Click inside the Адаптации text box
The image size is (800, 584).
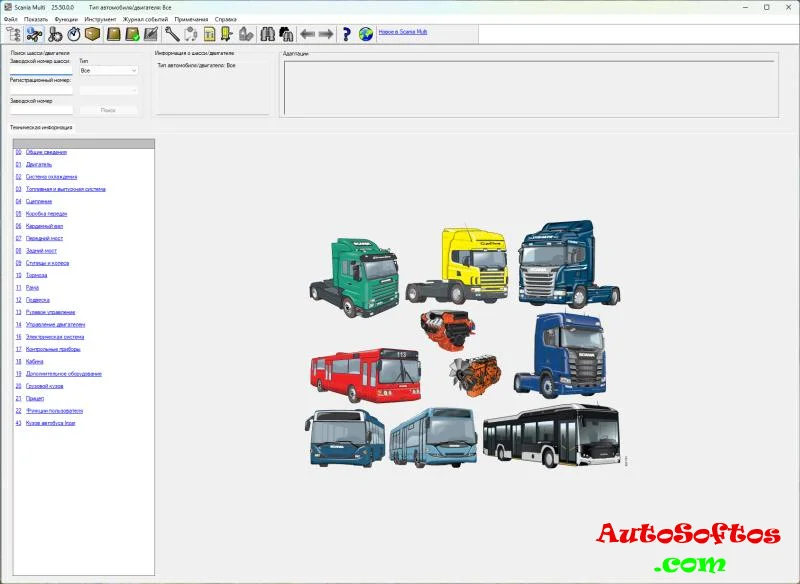pyautogui.click(x=531, y=89)
